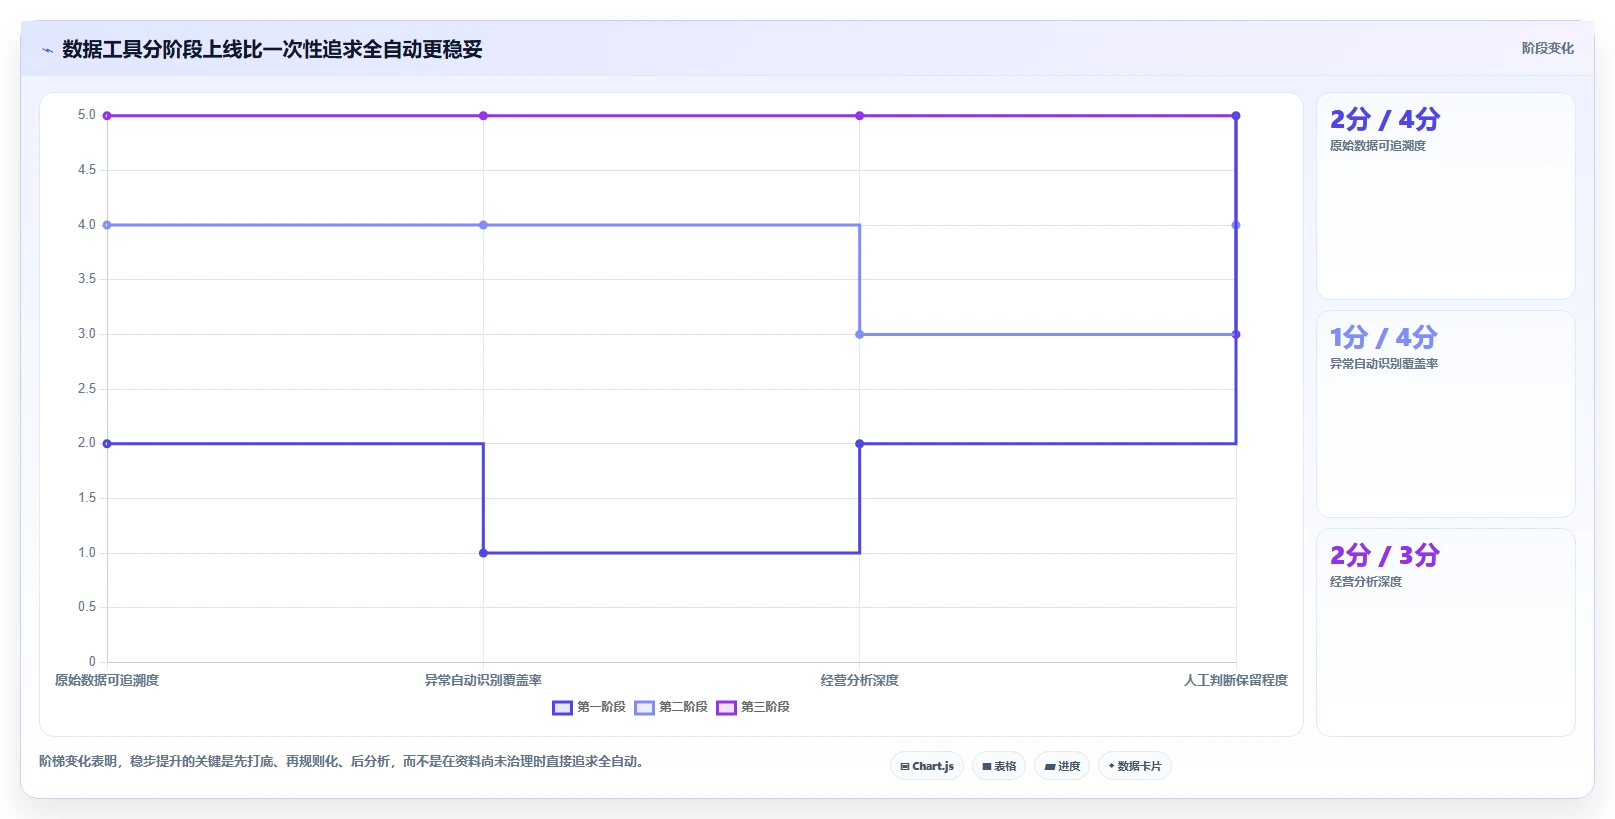Click 第二阶段 point at 4.0 on 原始数据可追溯度
This screenshot has width=1615, height=819.
coord(107,225)
